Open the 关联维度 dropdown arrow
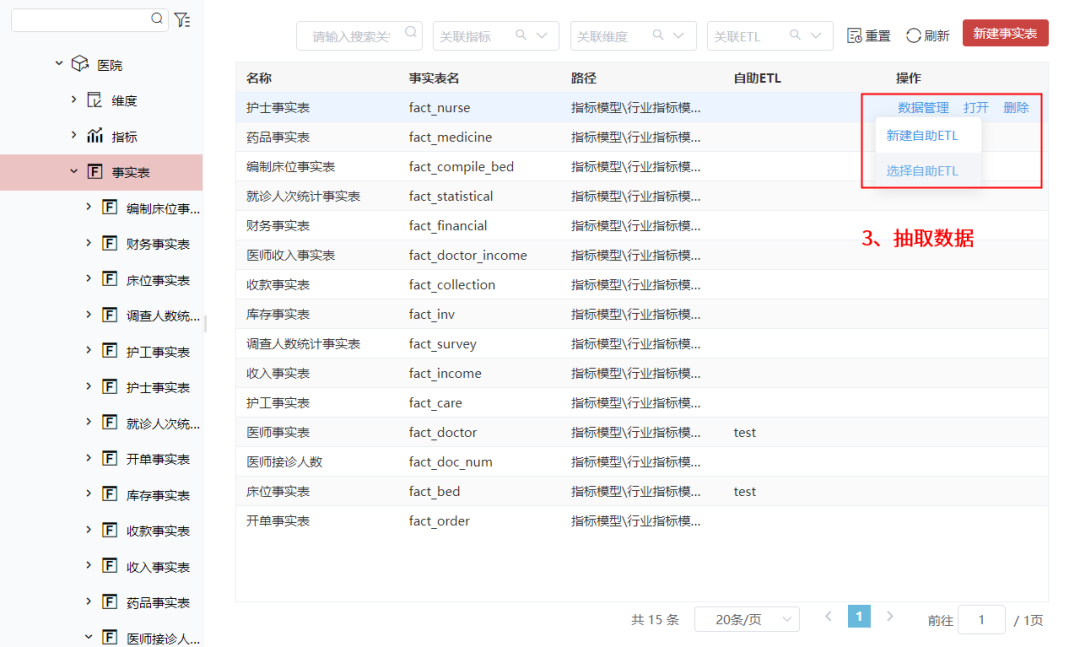1080x647 pixels. (x=678, y=36)
